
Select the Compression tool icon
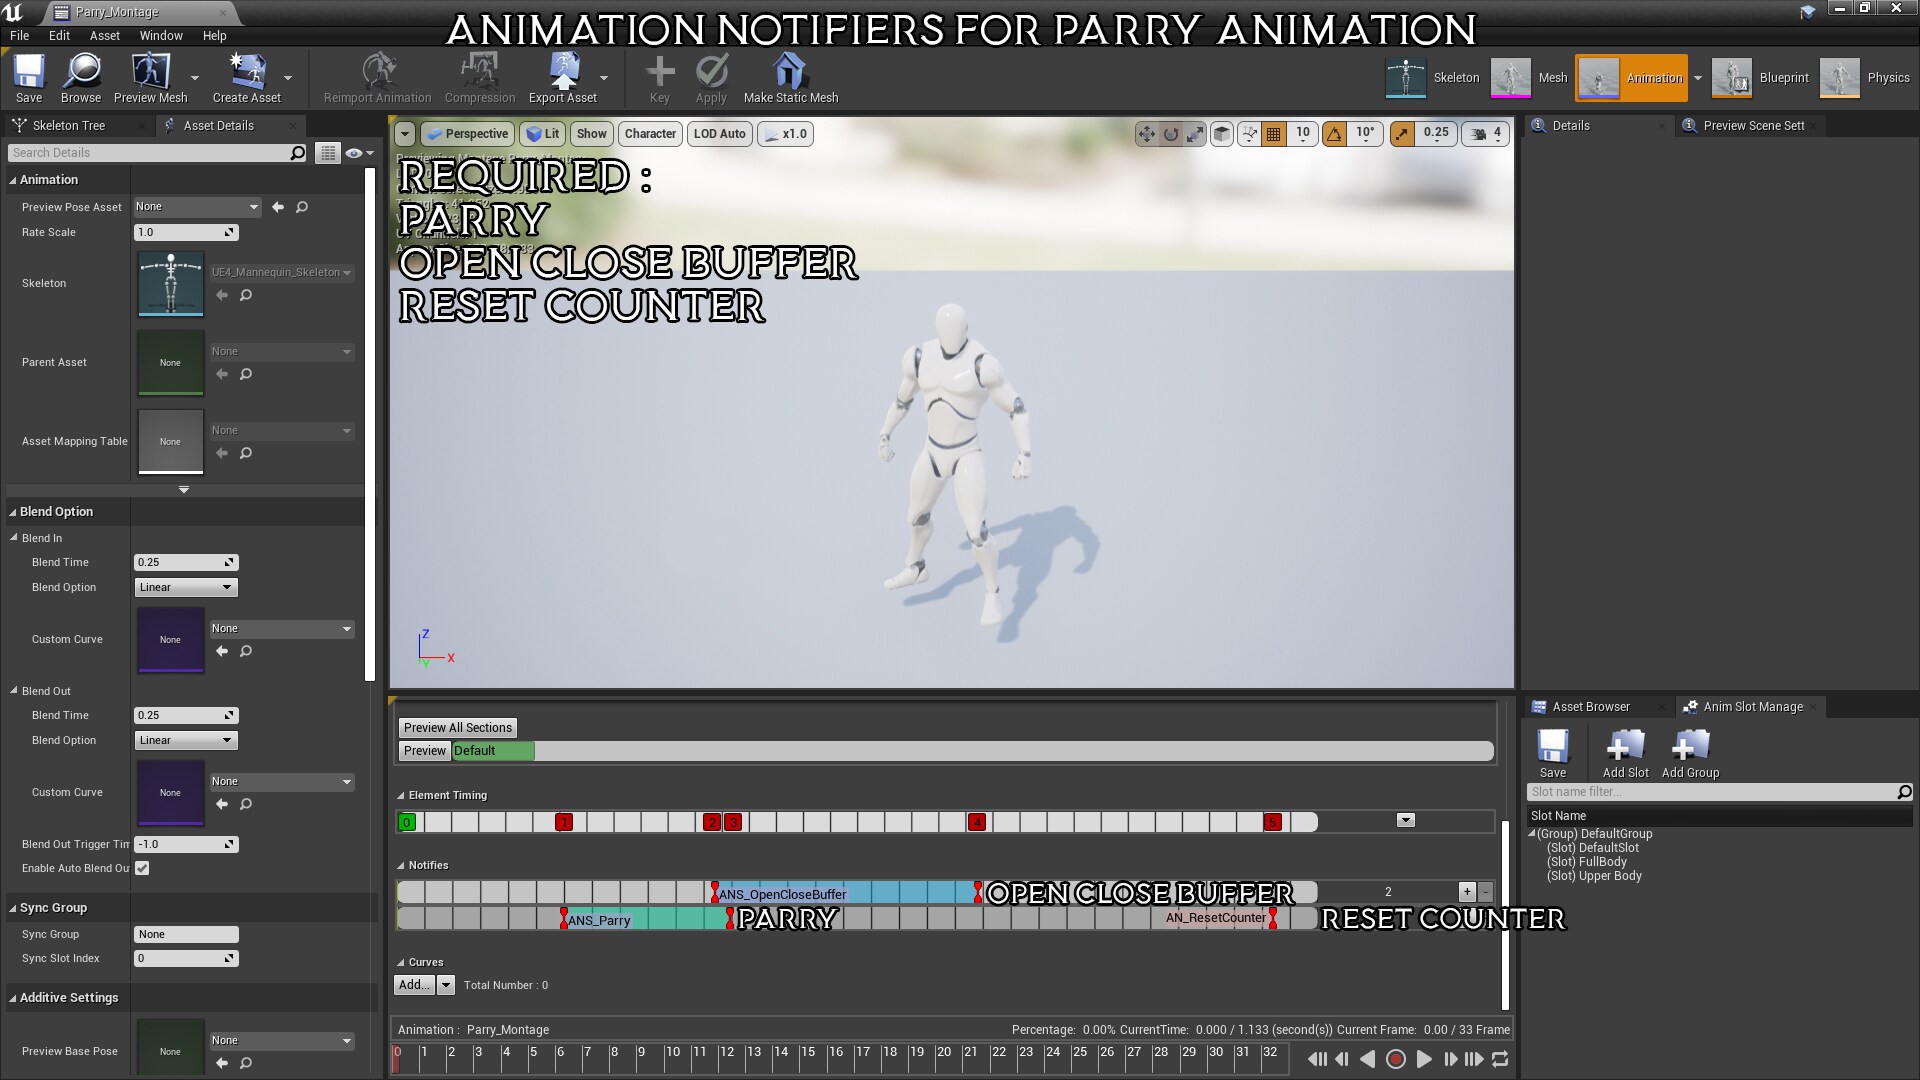point(479,73)
